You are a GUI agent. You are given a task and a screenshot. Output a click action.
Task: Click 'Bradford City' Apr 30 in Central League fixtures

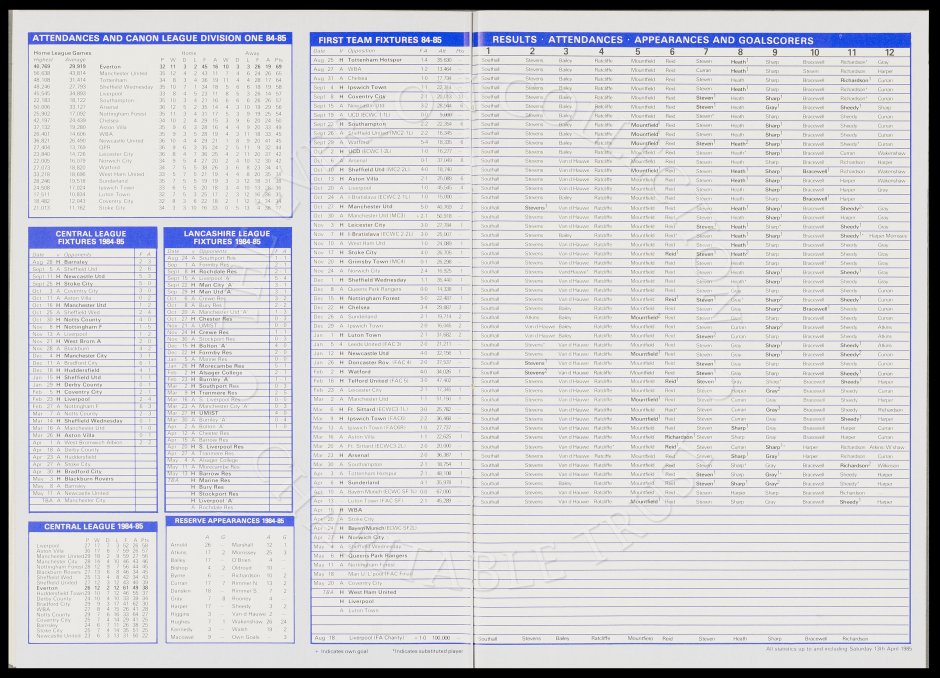point(83,471)
